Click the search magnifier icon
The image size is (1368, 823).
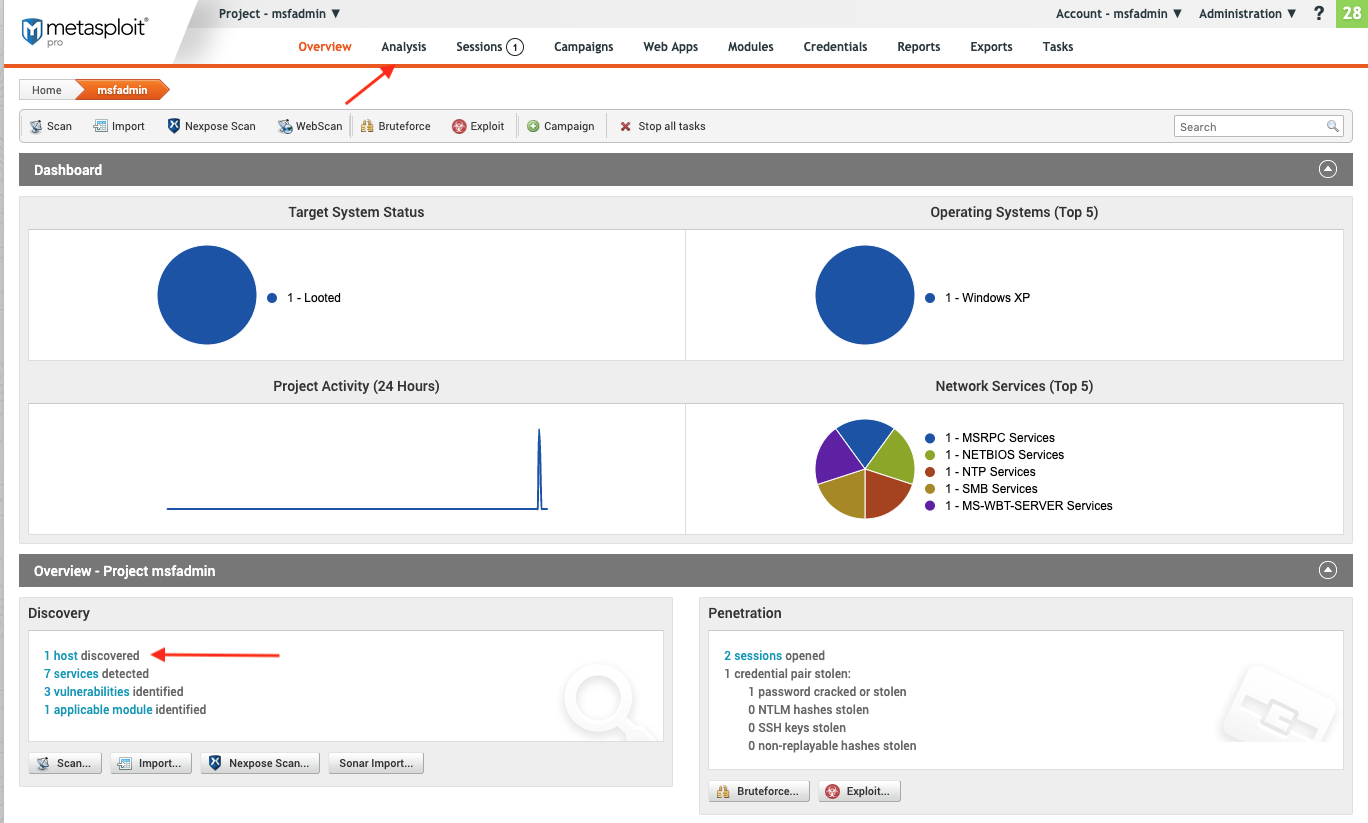click(x=1333, y=126)
